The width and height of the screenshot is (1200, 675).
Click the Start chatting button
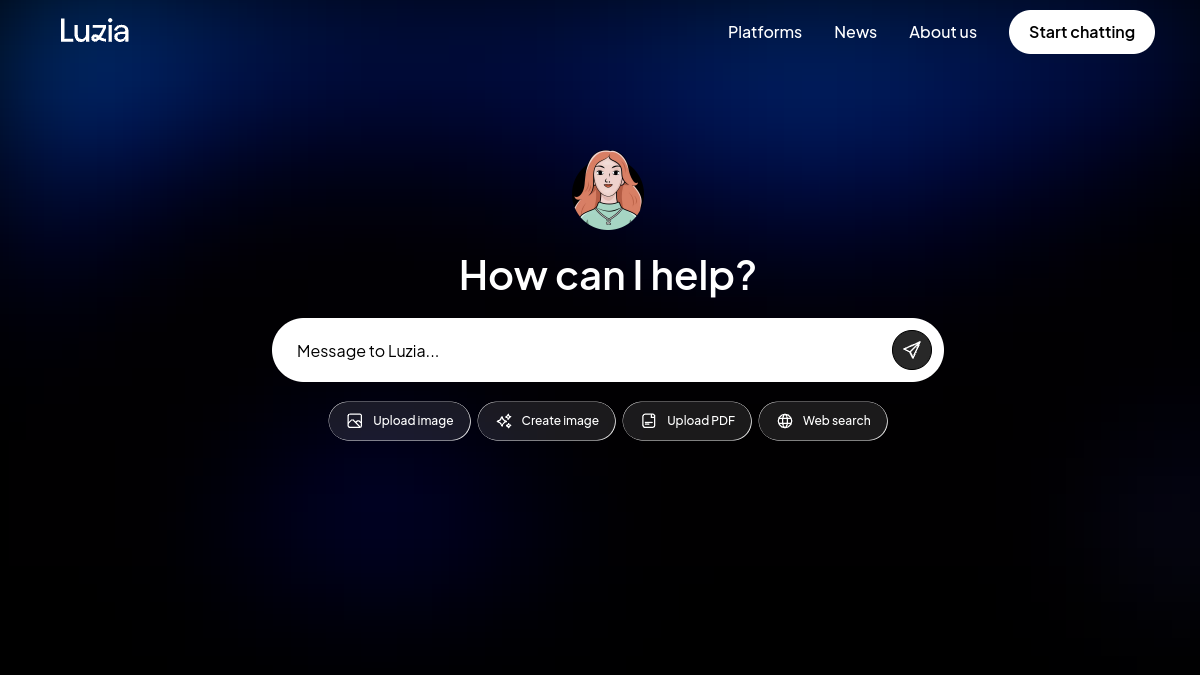[1082, 32]
